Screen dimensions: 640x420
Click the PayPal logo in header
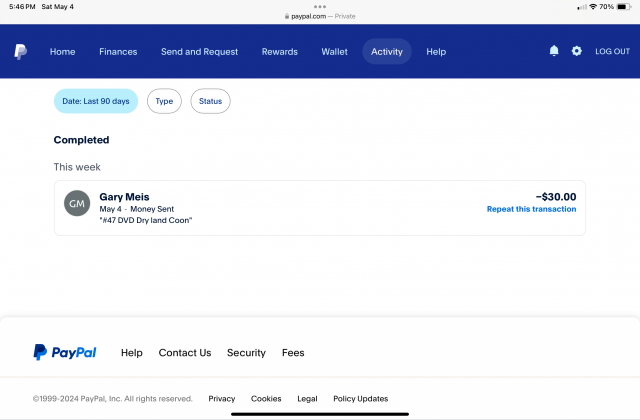(x=21, y=51)
